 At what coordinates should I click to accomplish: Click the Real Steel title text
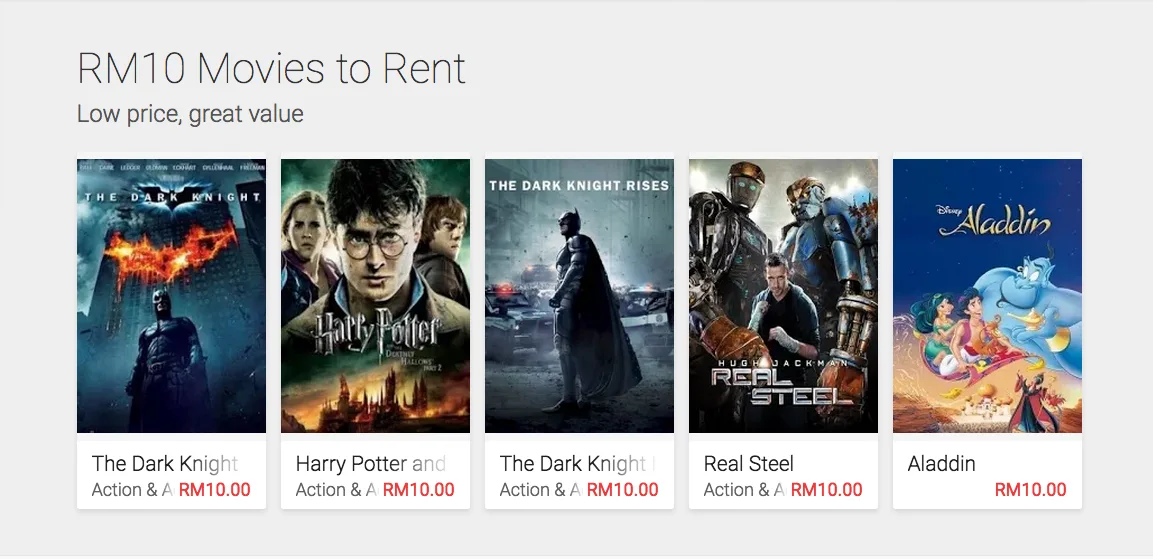(x=748, y=464)
